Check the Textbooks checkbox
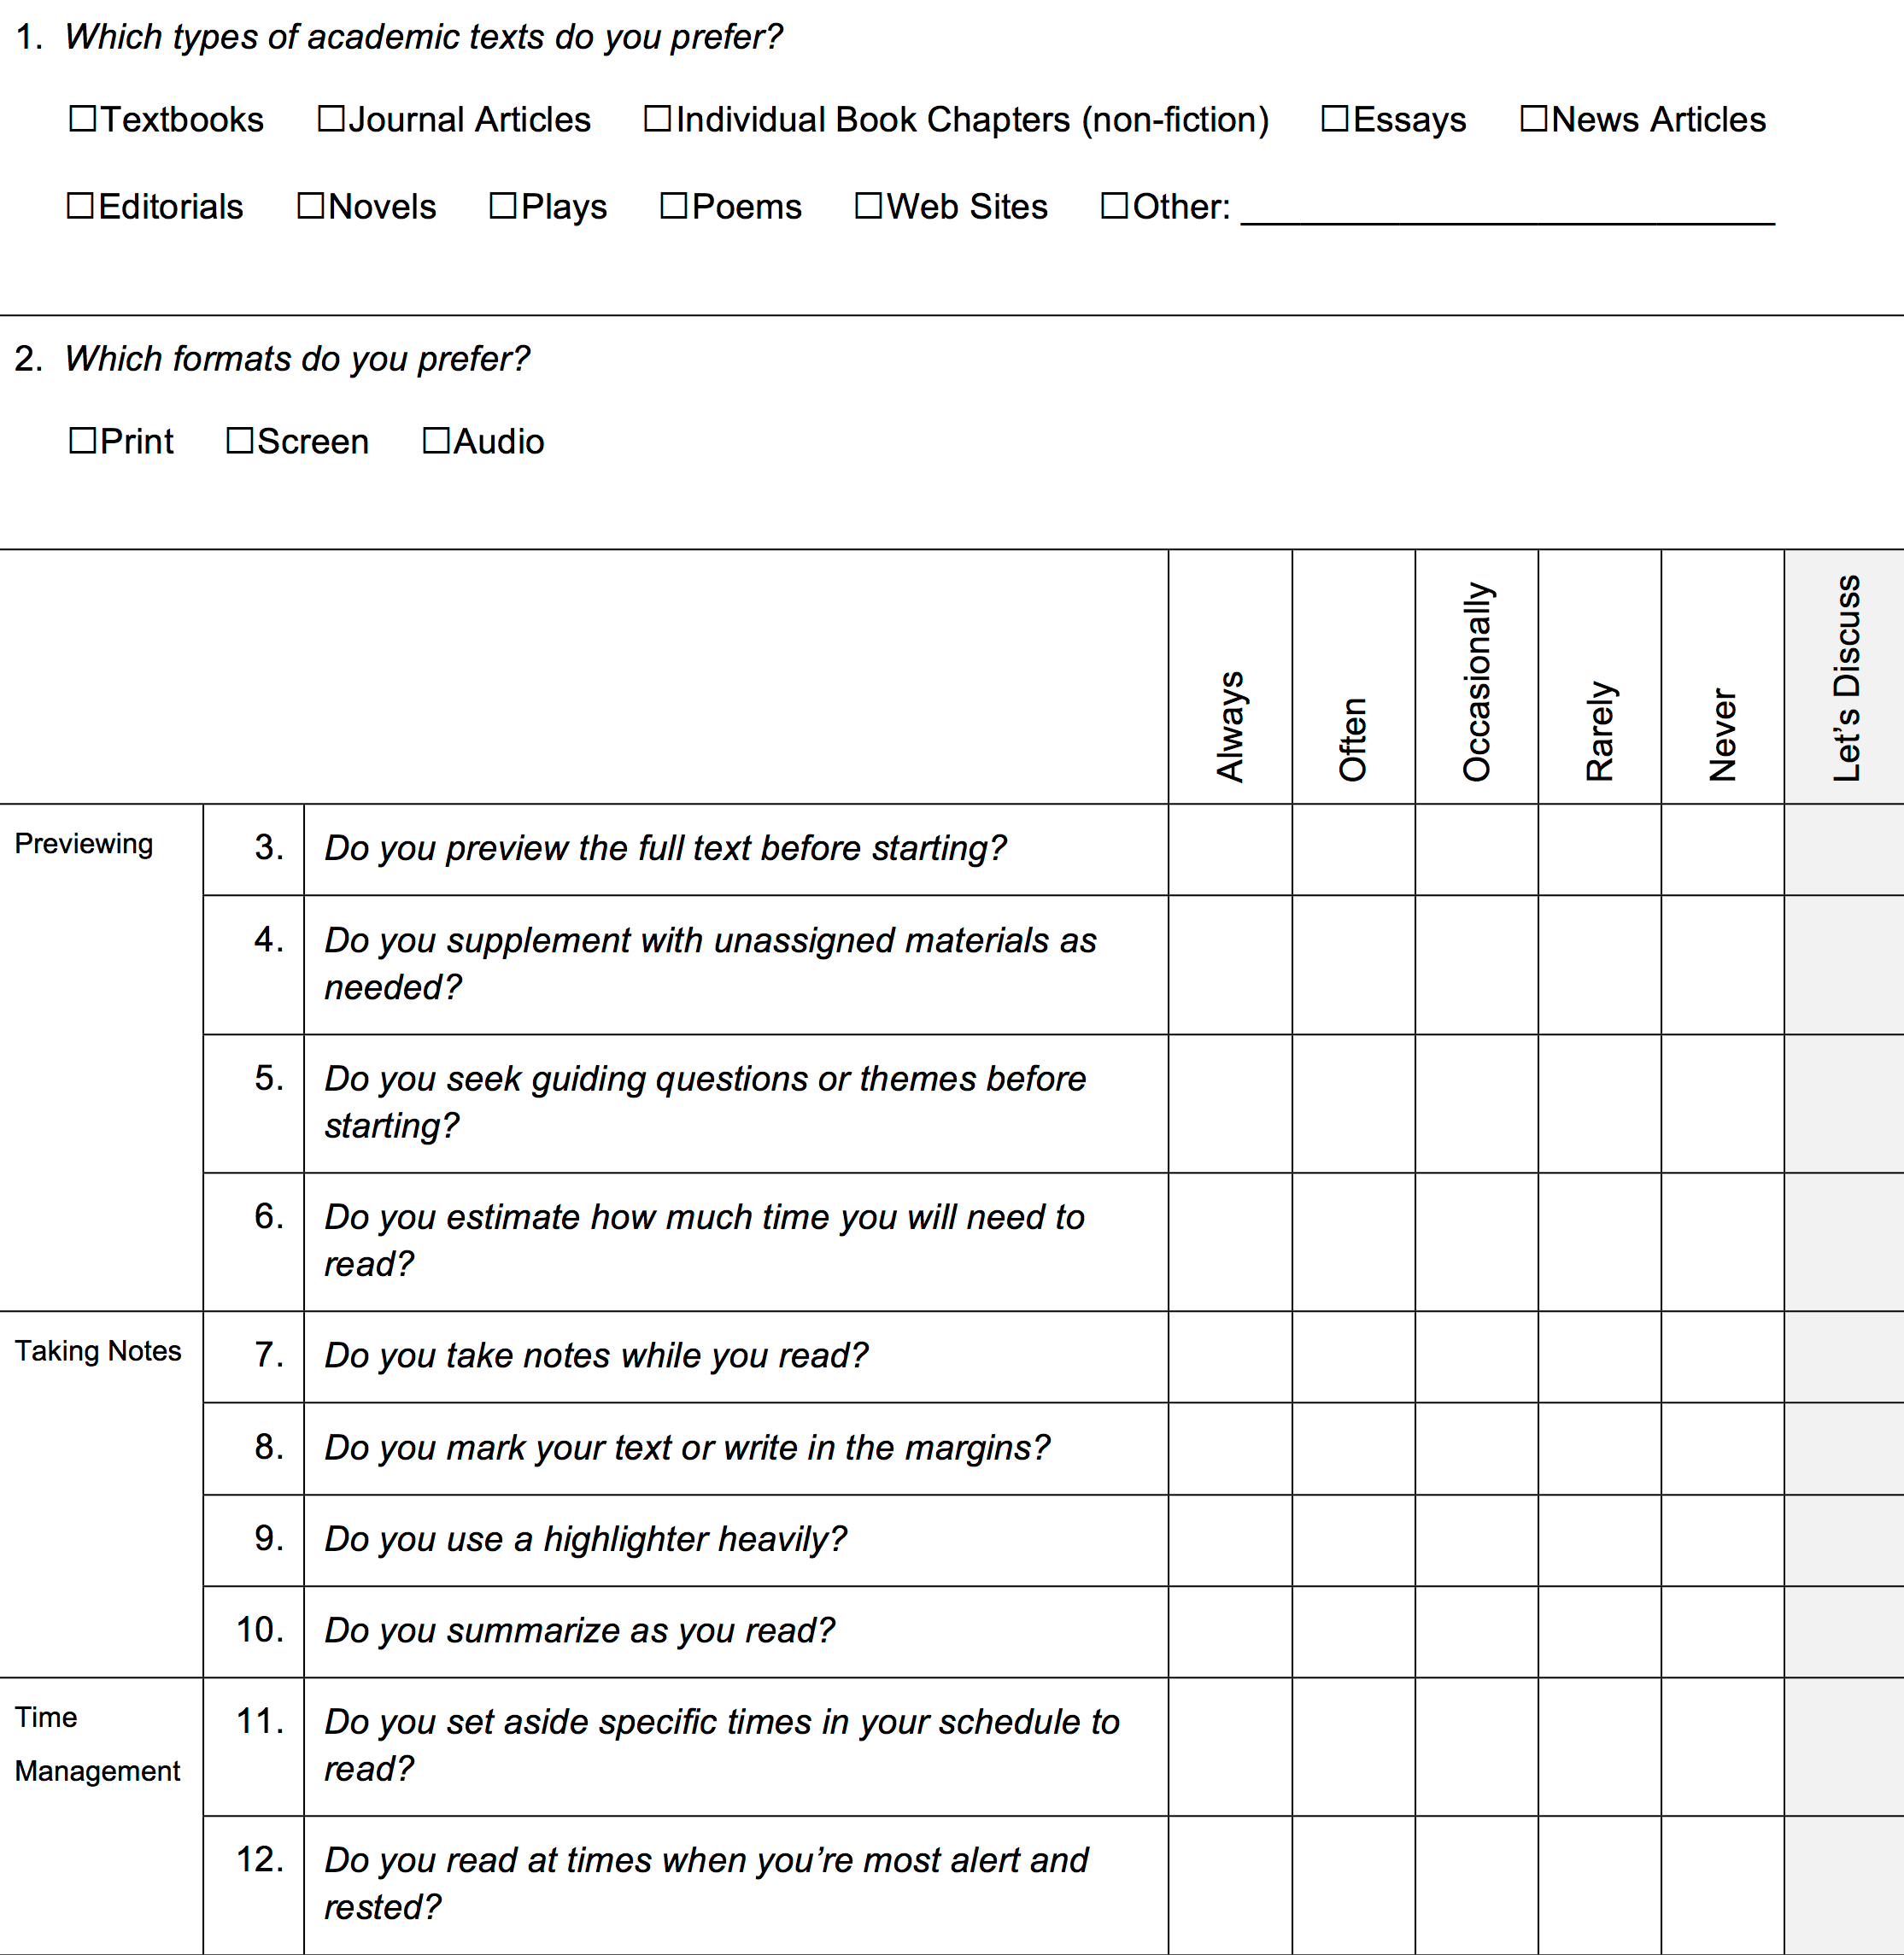This screenshot has width=1904, height=1955. point(83,119)
